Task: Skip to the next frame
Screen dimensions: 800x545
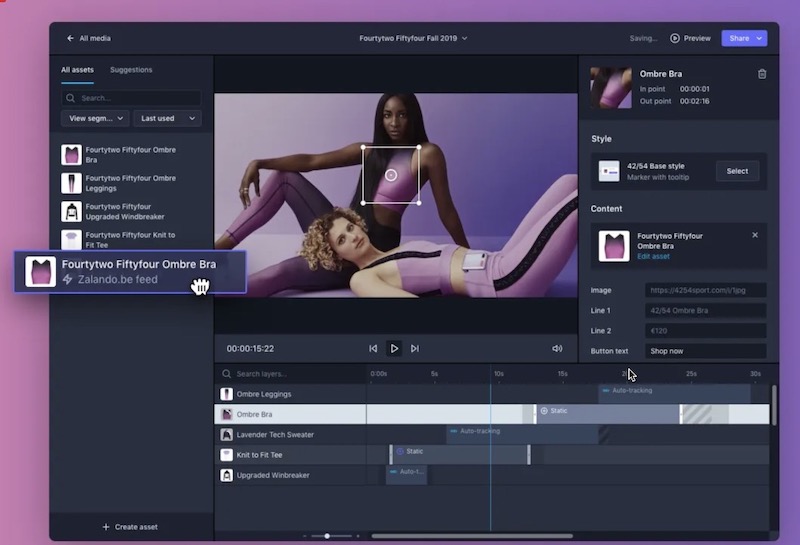Action: pyautogui.click(x=415, y=349)
